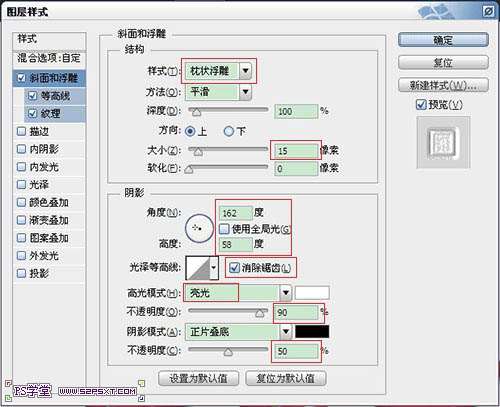Image resolution: width=500 pixels, height=407 pixels.
Task: Select the 等高线 sub-item label
Action: (x=55, y=96)
